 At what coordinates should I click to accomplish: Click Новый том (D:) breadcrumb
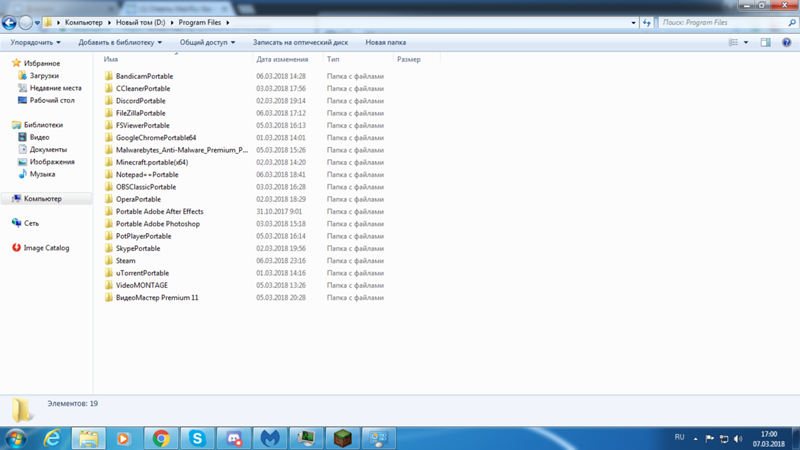(140, 22)
